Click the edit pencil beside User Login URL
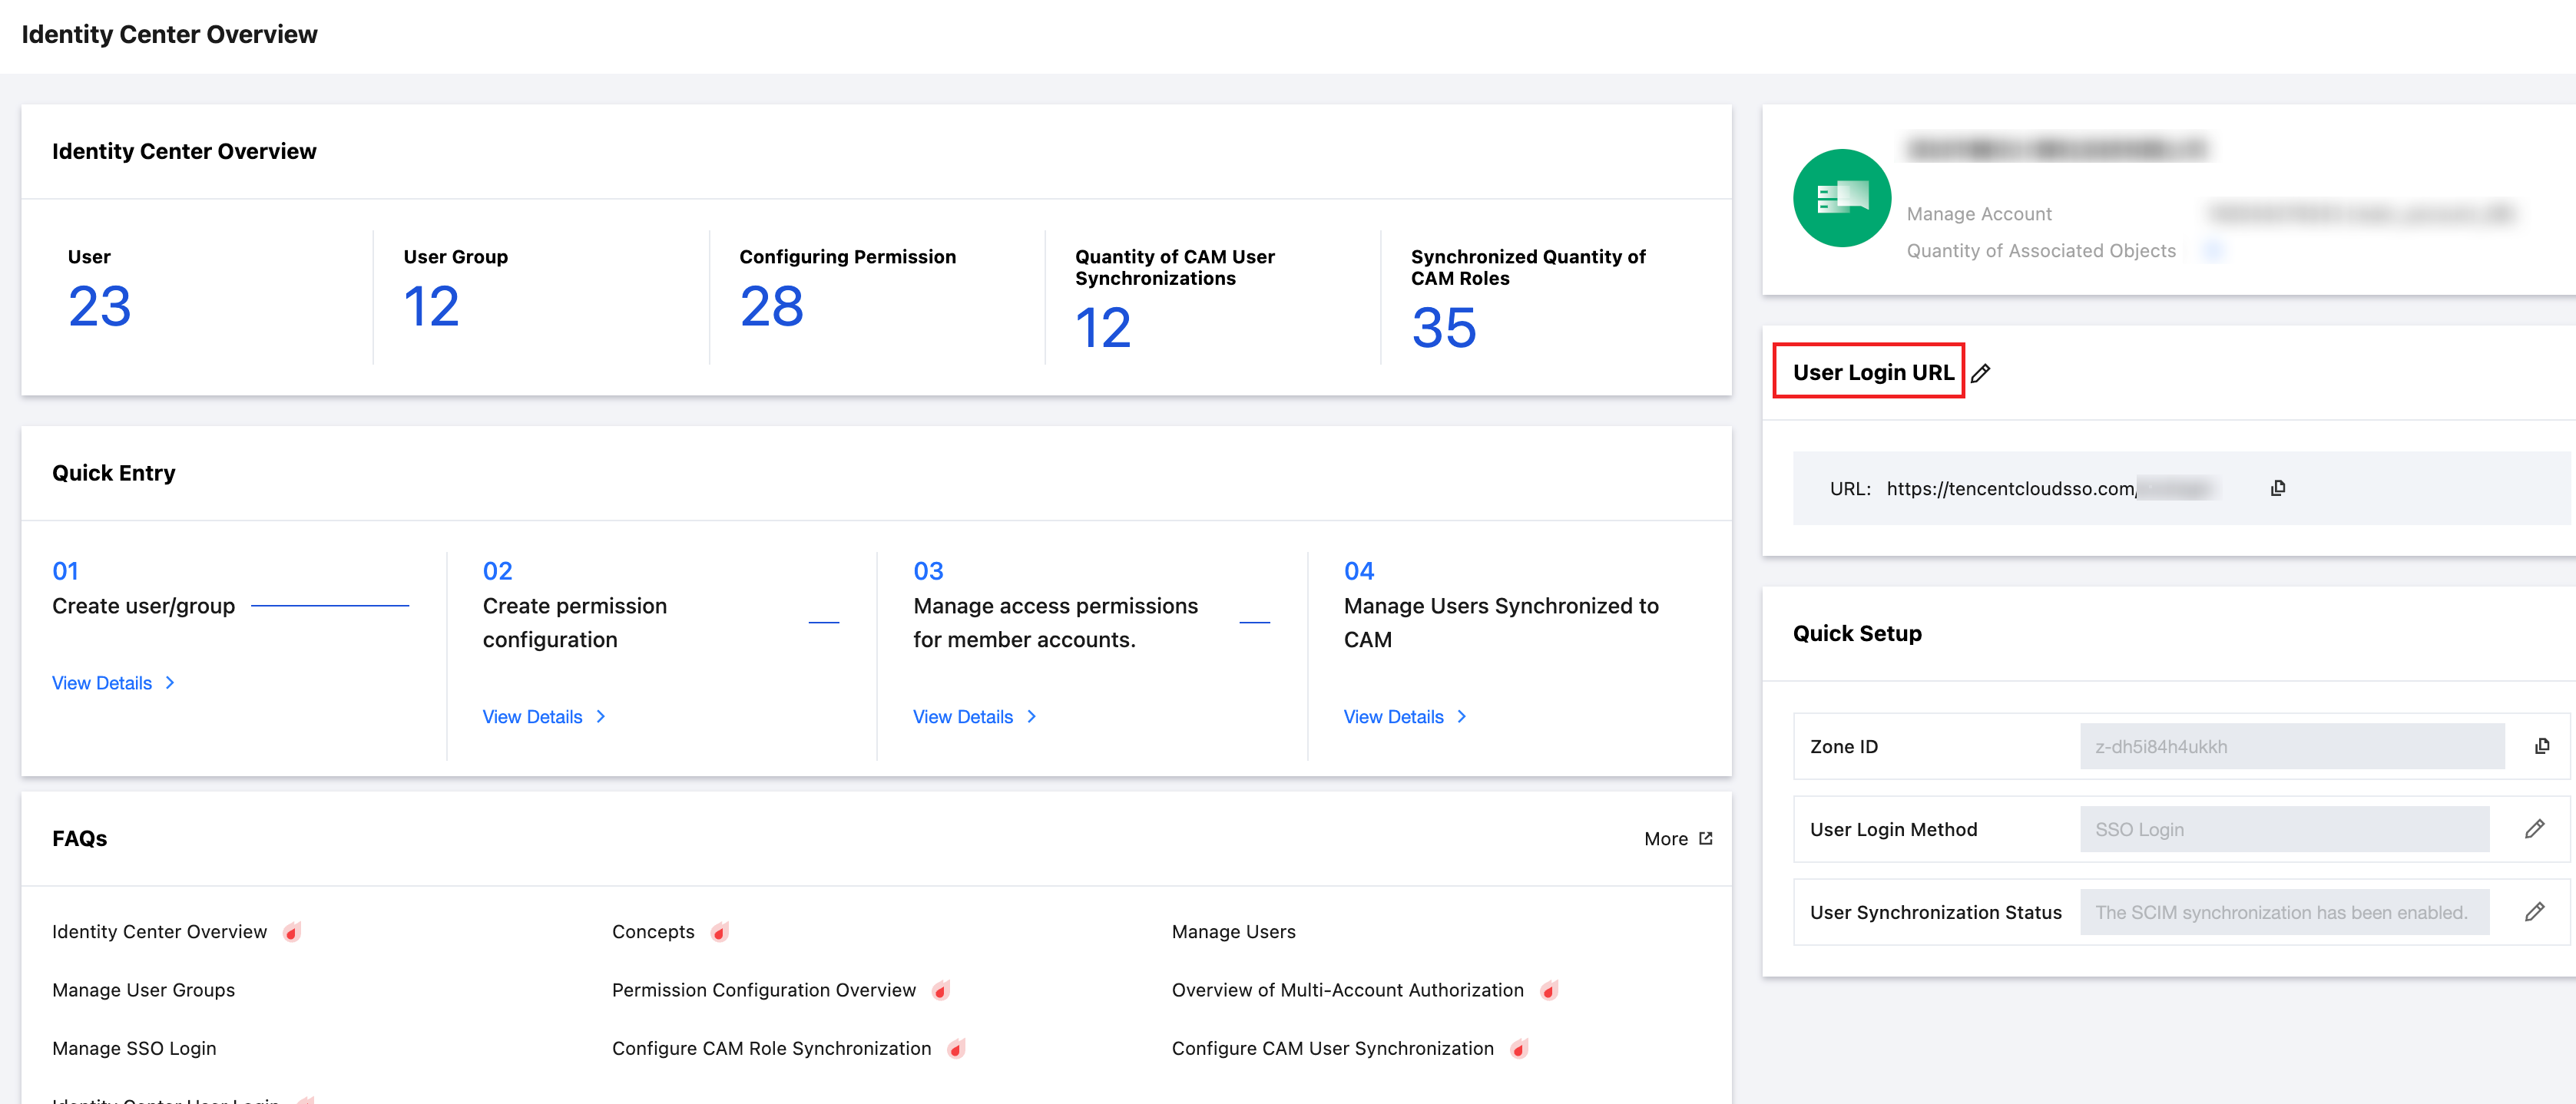Image resolution: width=2576 pixels, height=1104 pixels. tap(1980, 373)
